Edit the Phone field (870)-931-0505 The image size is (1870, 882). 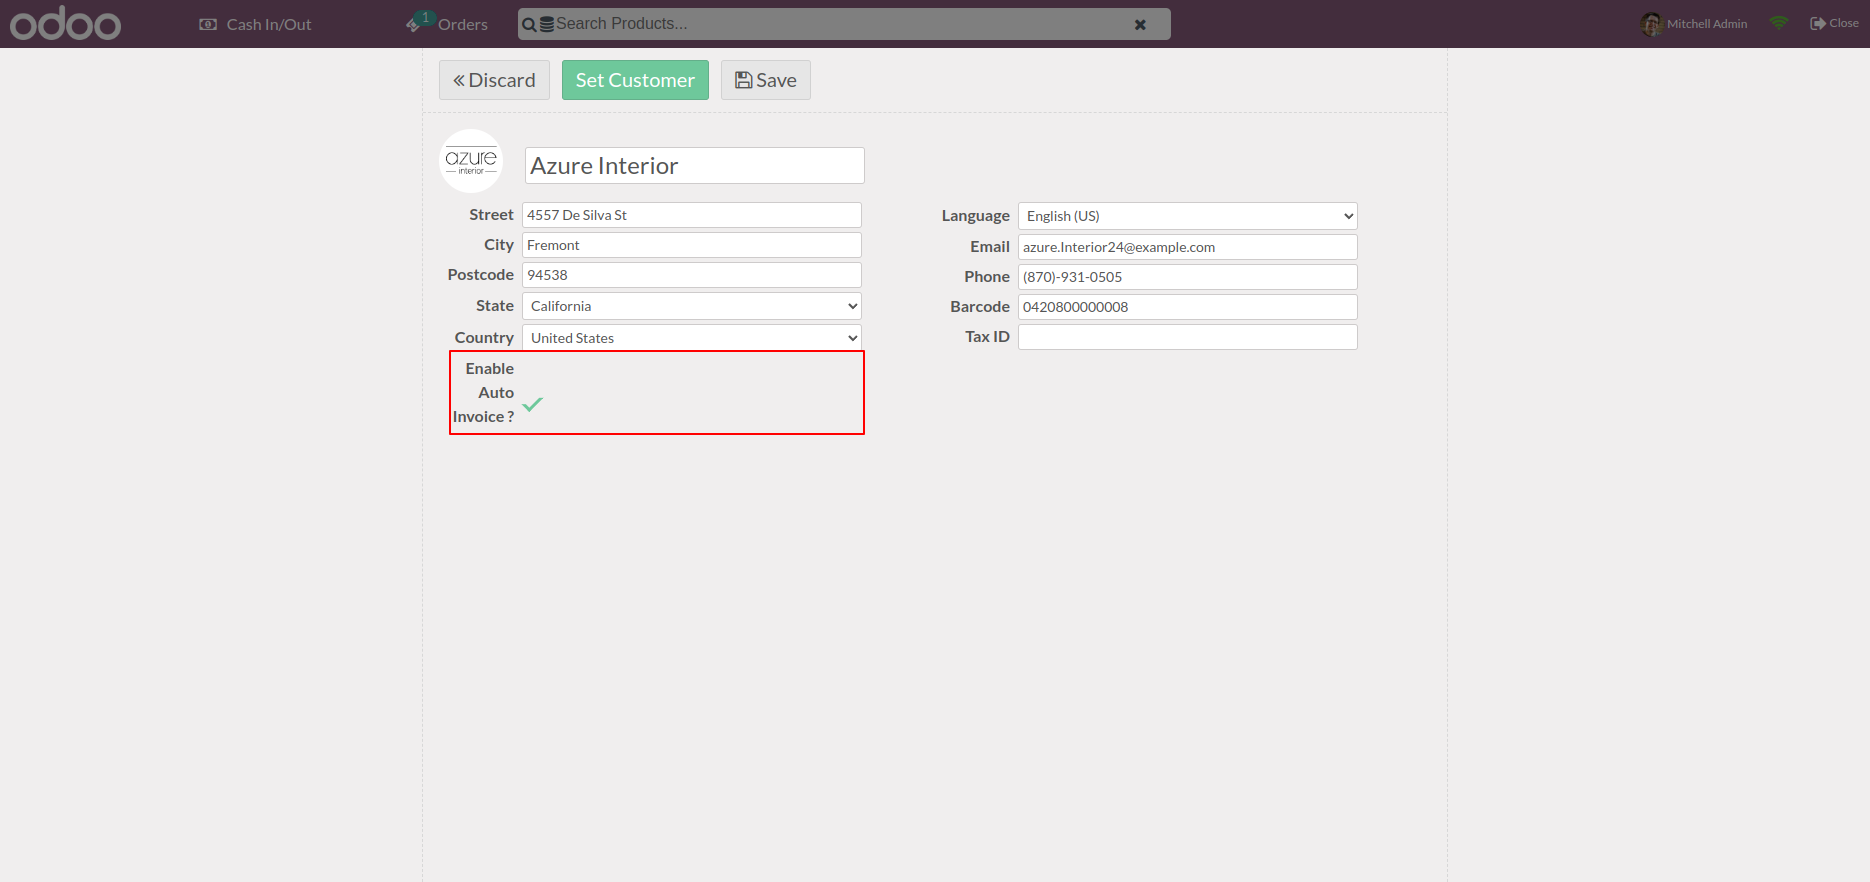pos(1188,277)
